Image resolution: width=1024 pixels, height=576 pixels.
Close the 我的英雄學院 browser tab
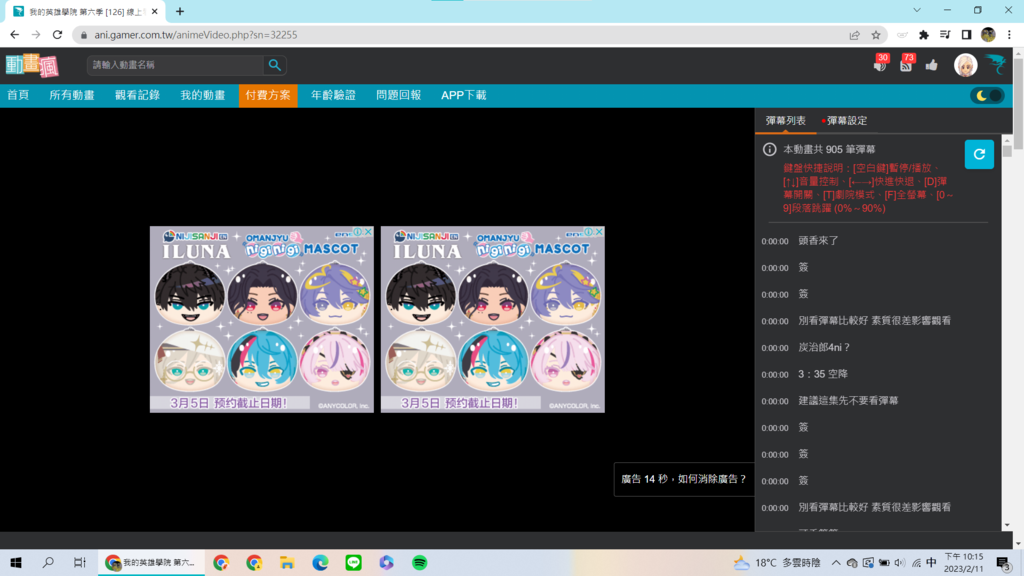point(155,11)
